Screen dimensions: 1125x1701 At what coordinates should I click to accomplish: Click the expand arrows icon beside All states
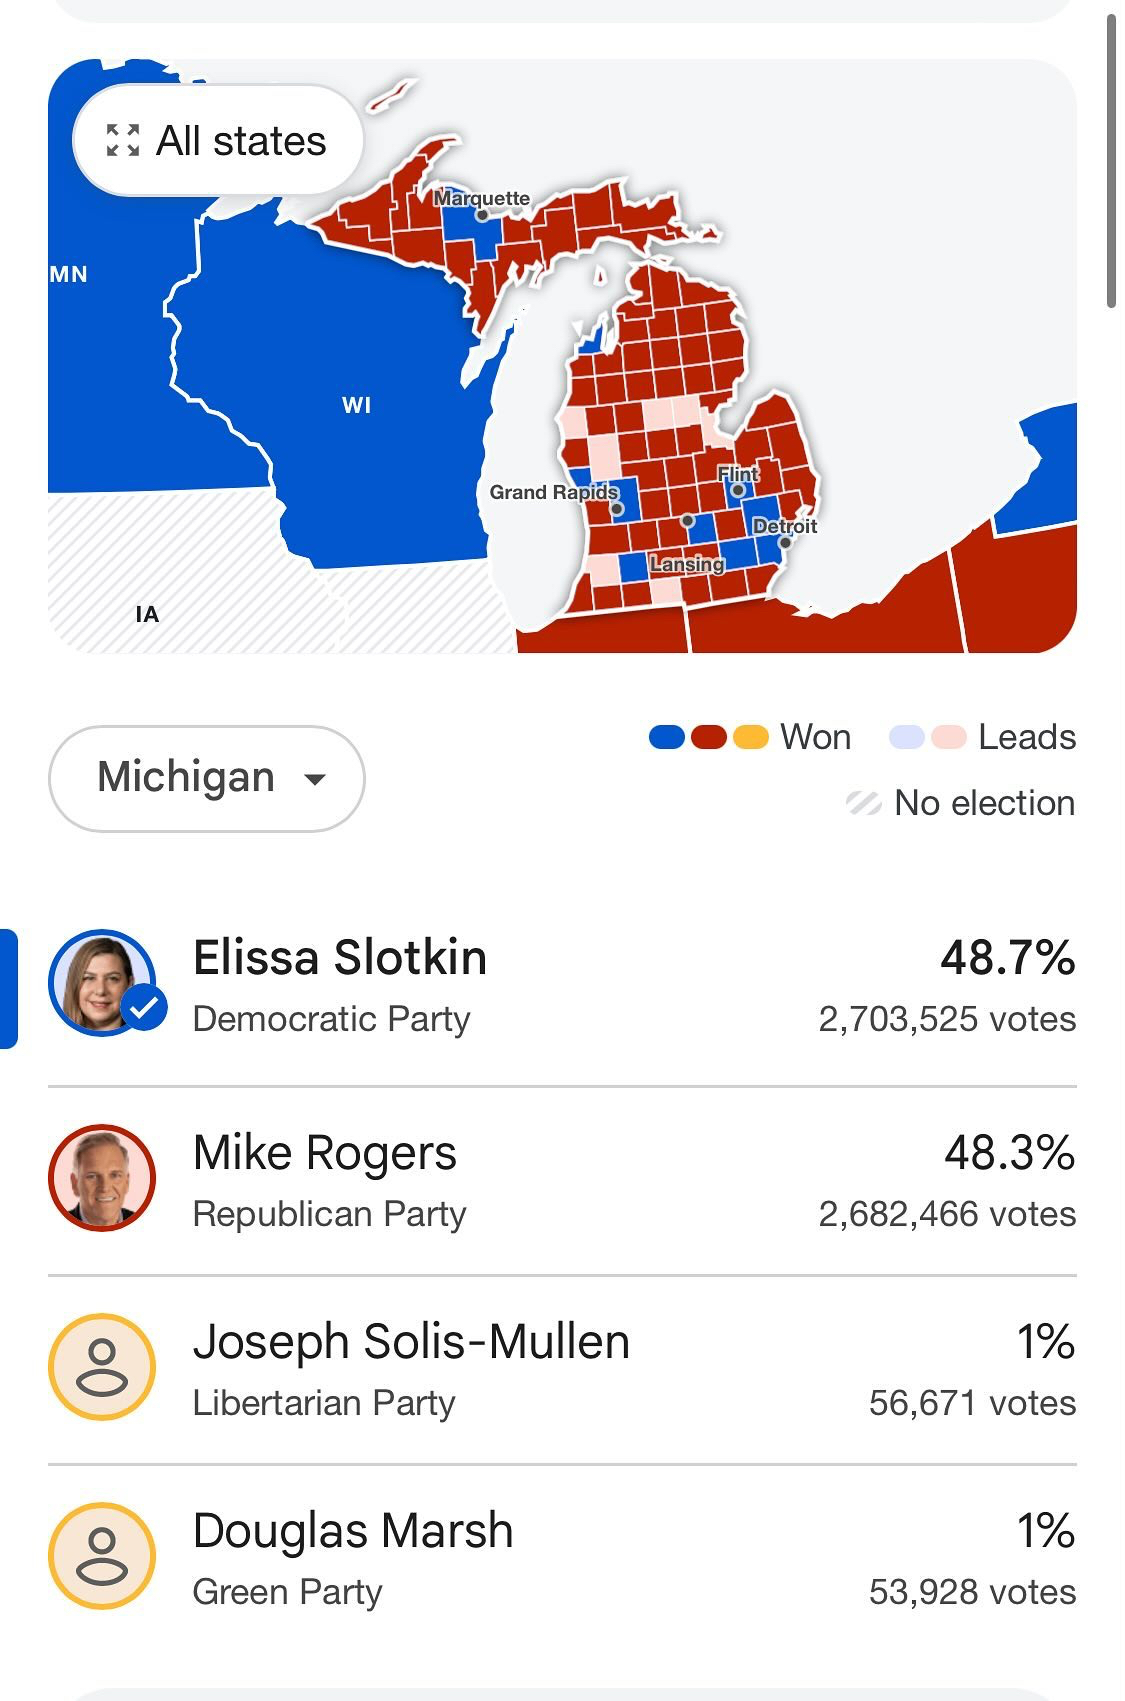[x=123, y=141]
